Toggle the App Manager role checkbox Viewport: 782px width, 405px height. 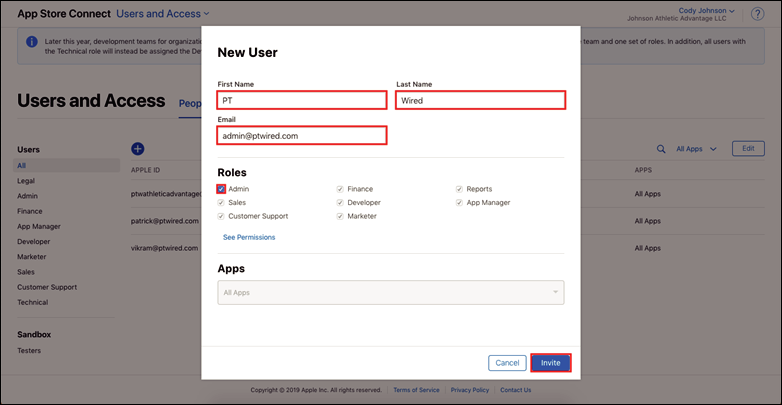click(459, 202)
